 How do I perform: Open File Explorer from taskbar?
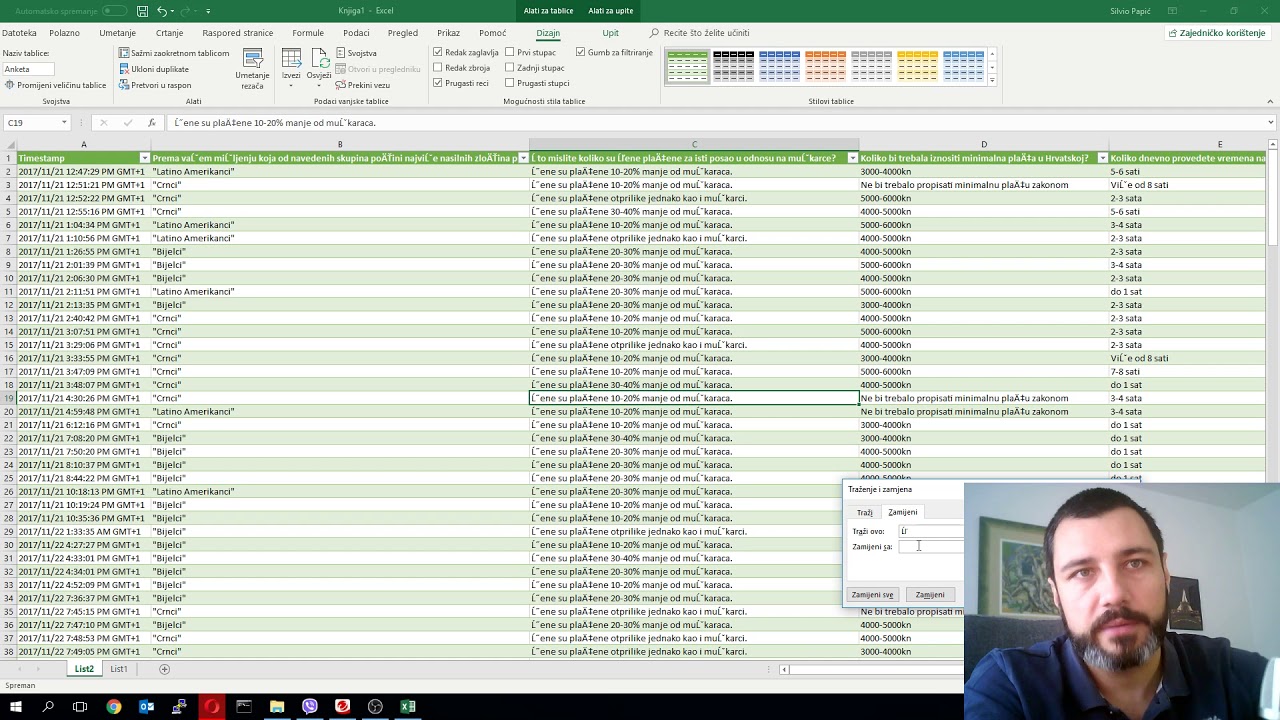click(277, 706)
